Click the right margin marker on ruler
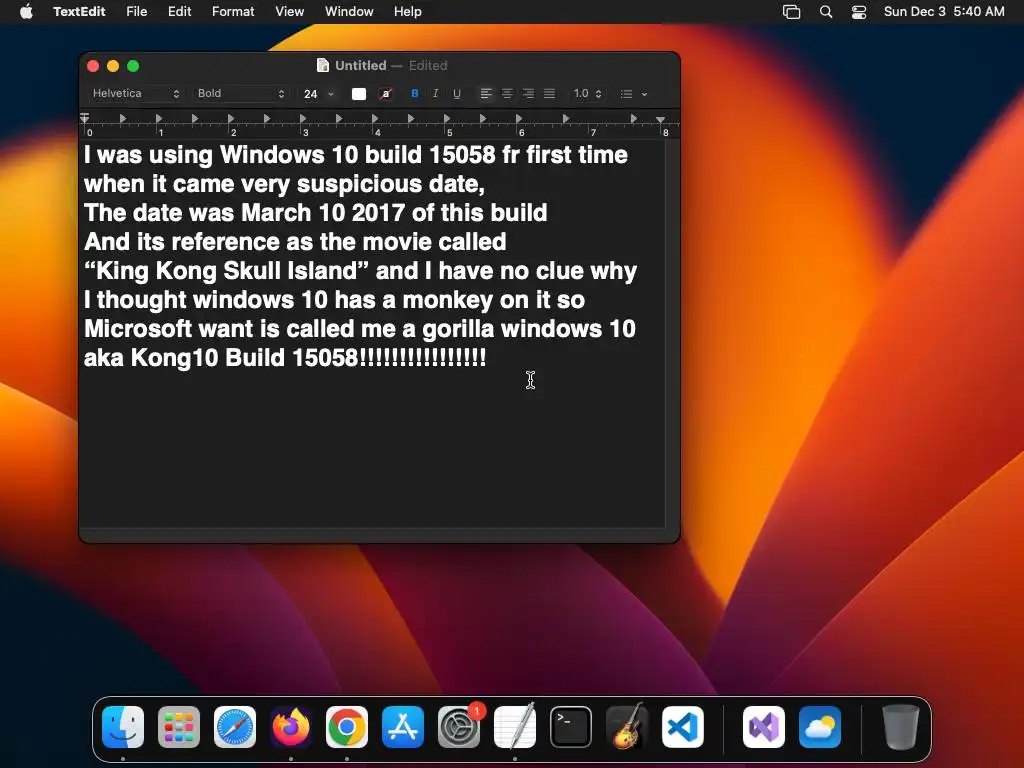The height and width of the screenshot is (768, 1024). [x=660, y=120]
